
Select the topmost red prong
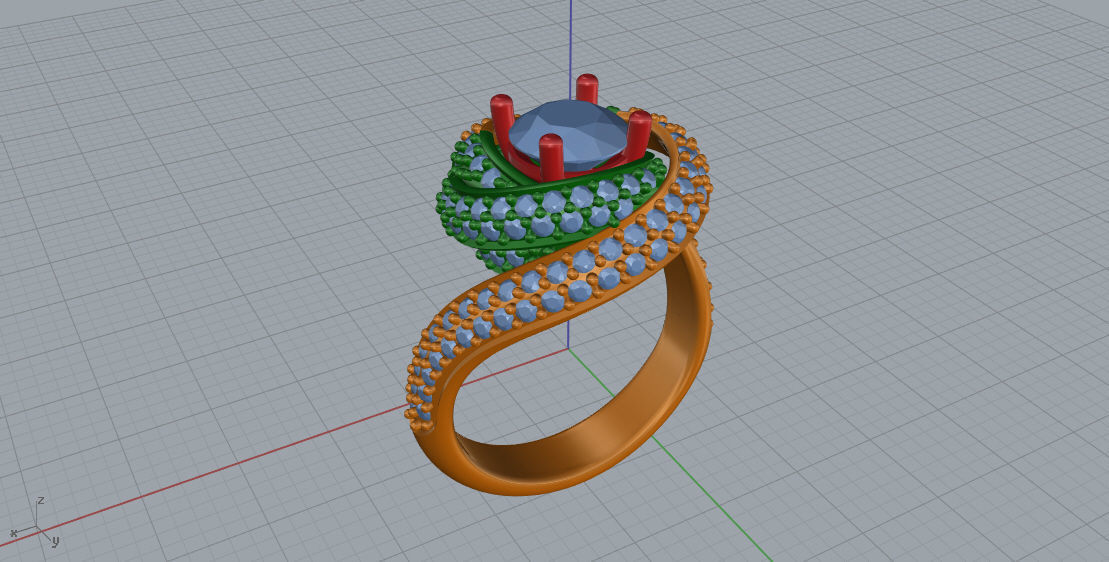pos(587,89)
